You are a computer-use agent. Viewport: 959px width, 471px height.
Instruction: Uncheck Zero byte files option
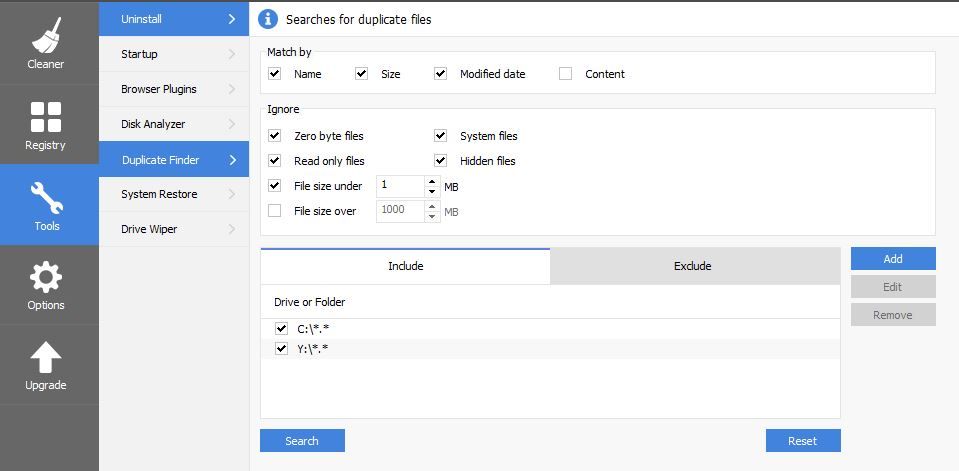coord(275,136)
